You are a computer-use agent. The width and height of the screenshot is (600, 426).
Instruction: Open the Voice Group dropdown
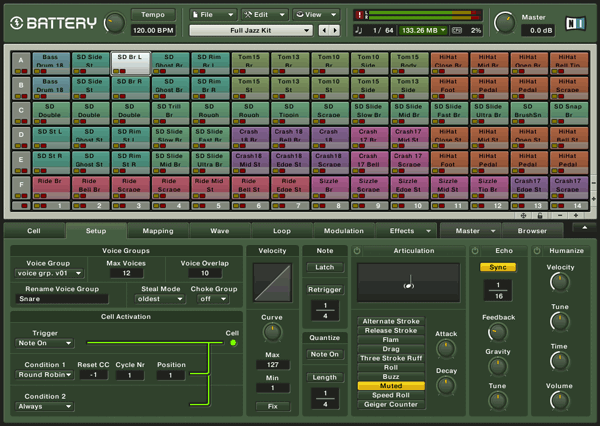point(49,273)
